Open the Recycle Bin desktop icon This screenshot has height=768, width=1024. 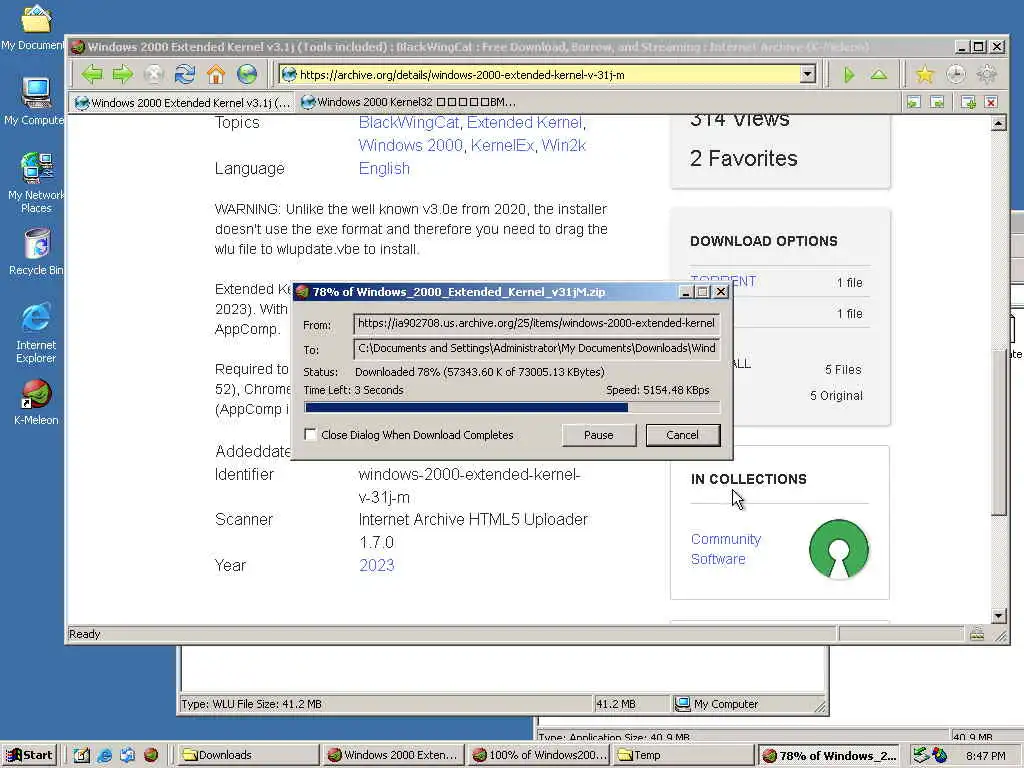(37, 252)
